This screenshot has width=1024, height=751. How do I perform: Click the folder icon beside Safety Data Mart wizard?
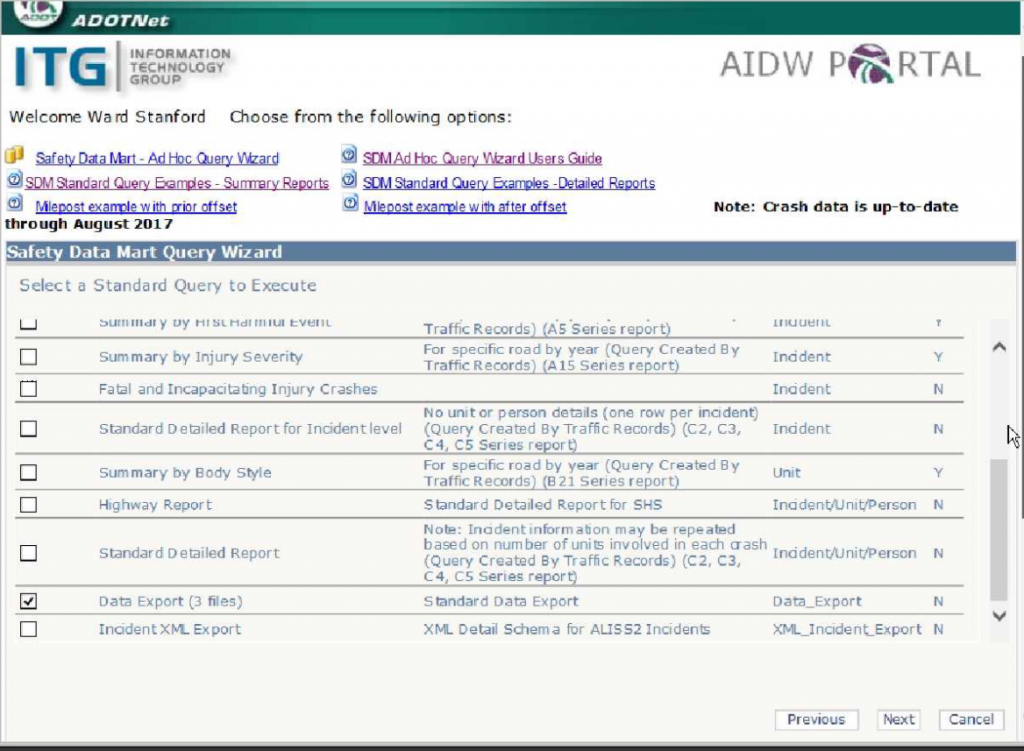(12, 157)
